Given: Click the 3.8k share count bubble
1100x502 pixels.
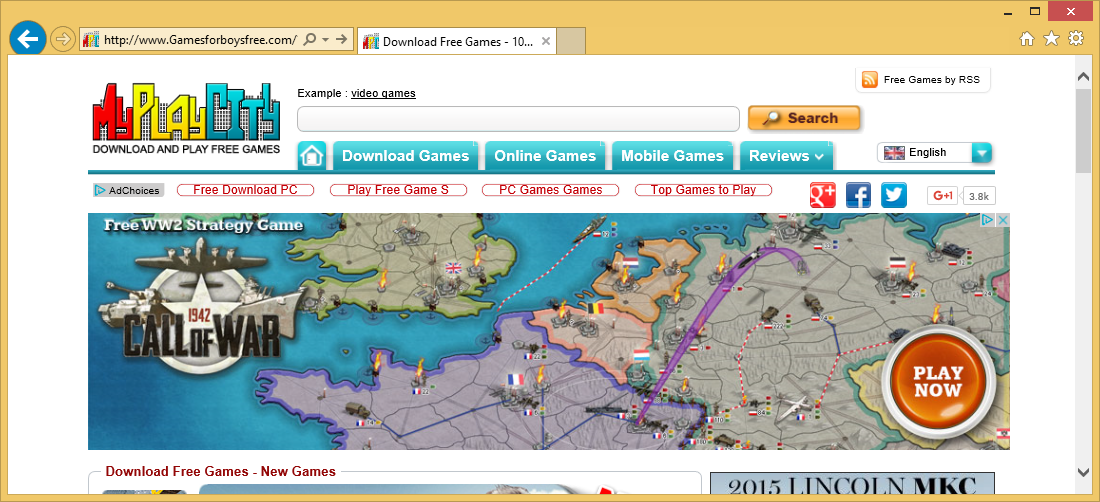Looking at the screenshot, I should [x=979, y=196].
